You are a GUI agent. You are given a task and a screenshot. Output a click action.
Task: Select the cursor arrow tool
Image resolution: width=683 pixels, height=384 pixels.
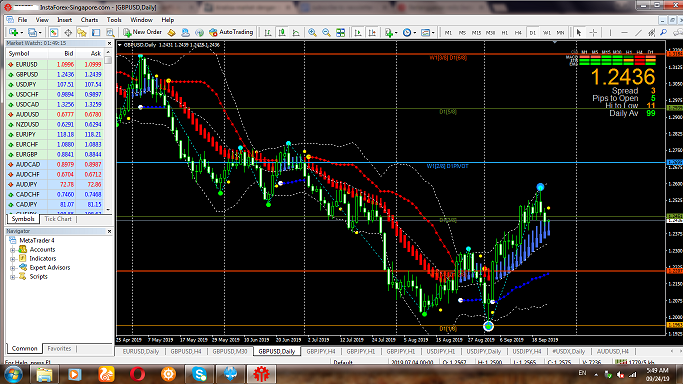pyautogui.click(x=579, y=32)
